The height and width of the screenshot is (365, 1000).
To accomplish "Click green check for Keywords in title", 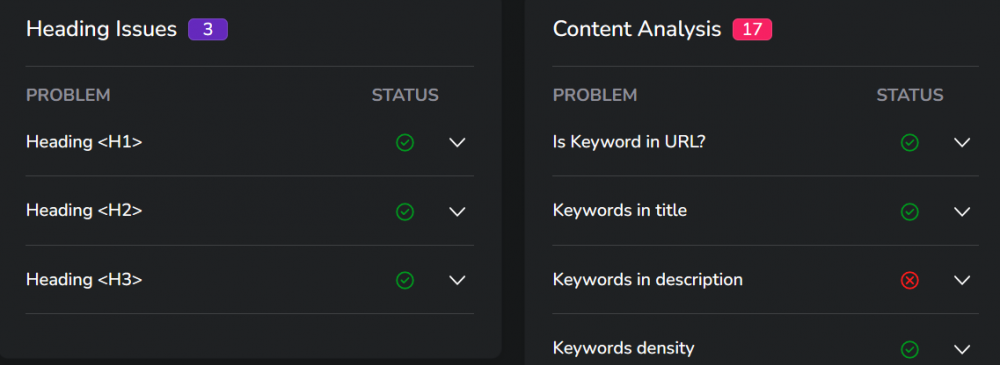I will pos(909,211).
